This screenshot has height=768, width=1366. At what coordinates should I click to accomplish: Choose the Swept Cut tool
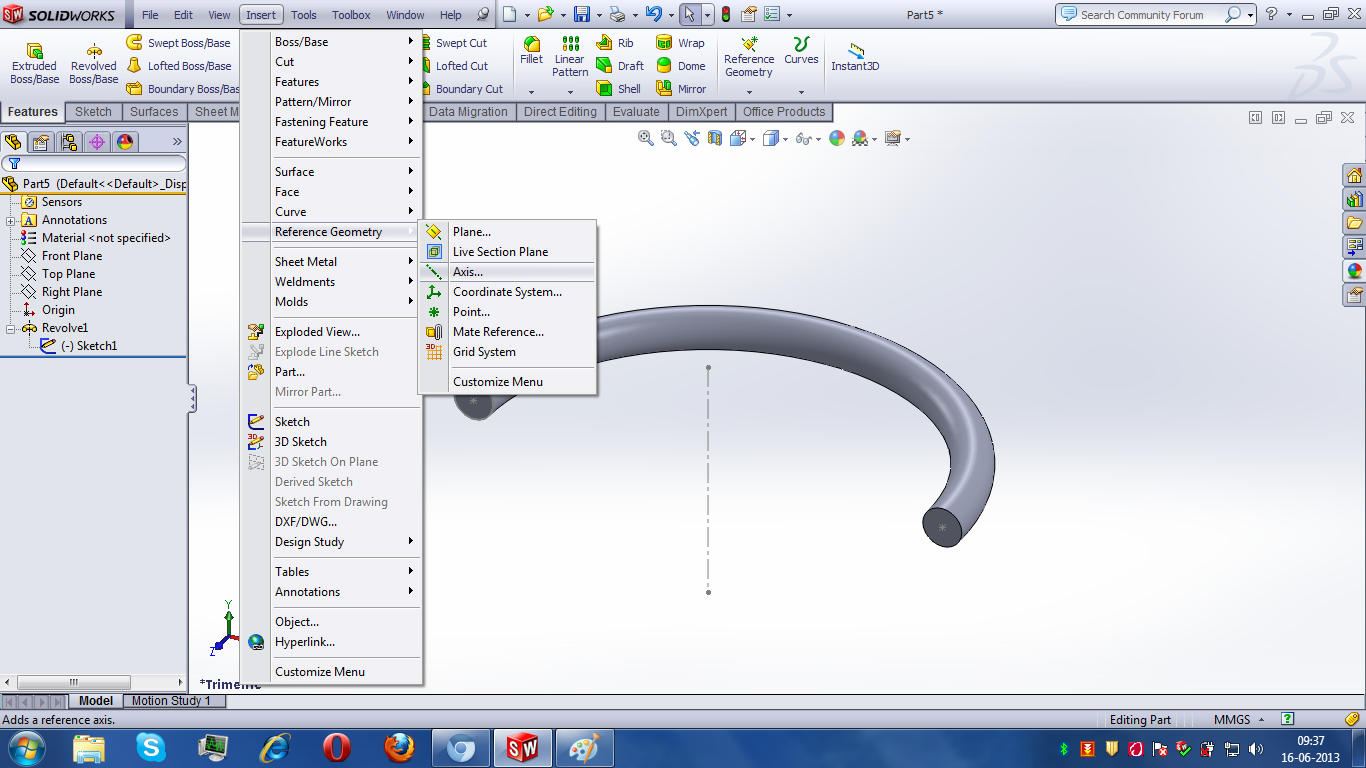[x=453, y=43]
